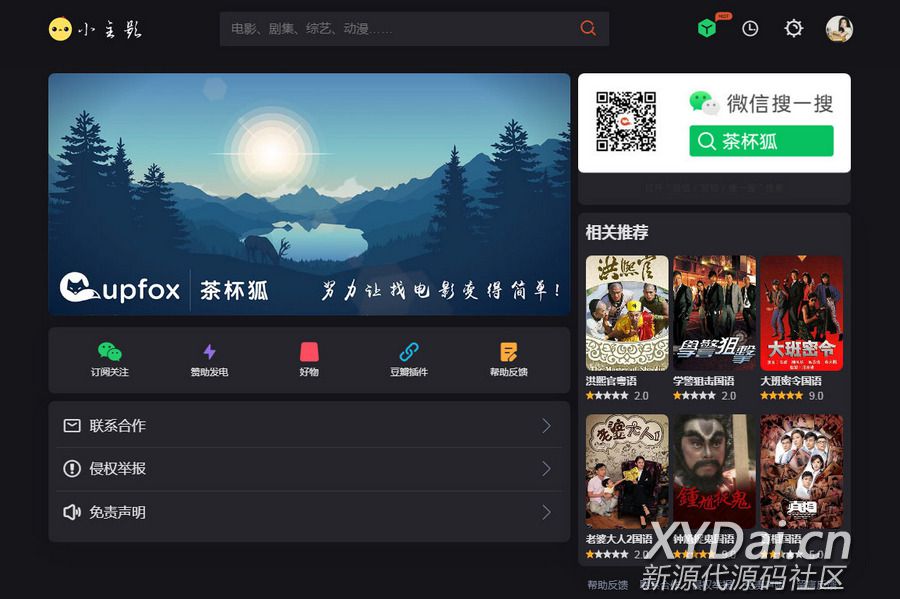900x599 pixels.
Task: Click the 帮助反馈 note icon
Action: point(509,352)
